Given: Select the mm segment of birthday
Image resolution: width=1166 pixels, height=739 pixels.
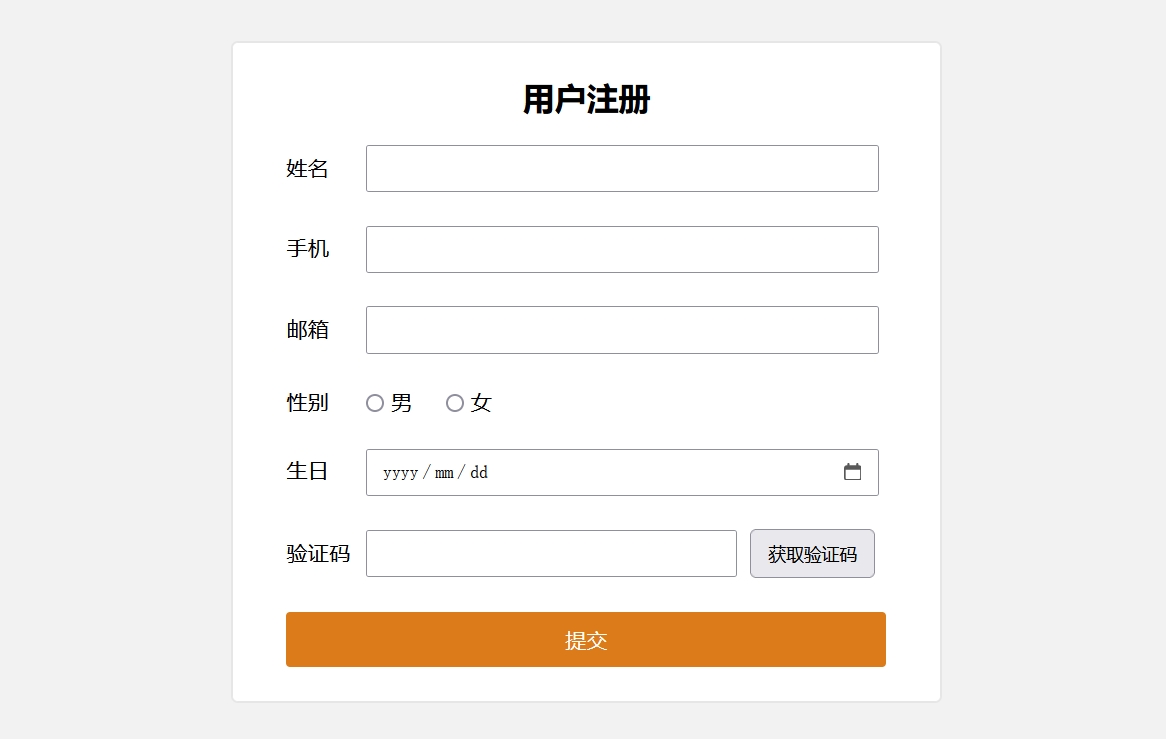Looking at the screenshot, I should 444,473.
